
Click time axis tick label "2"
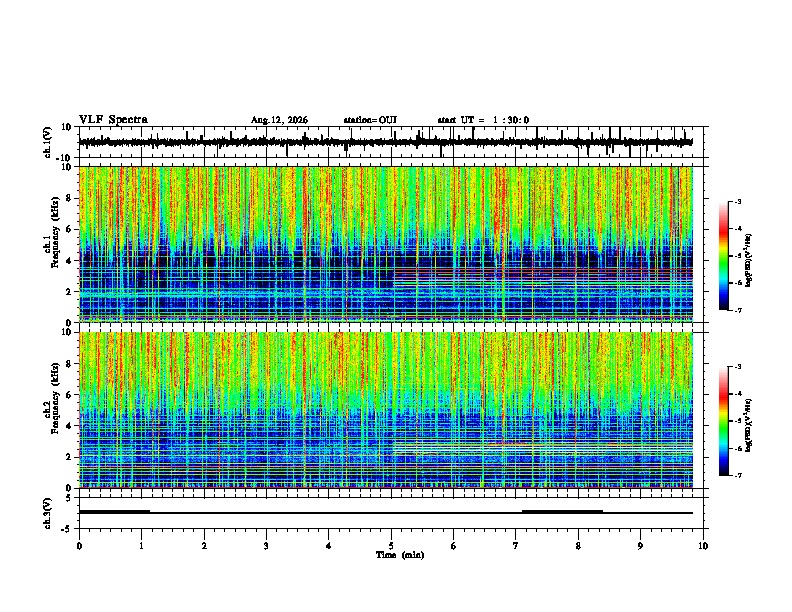coord(204,546)
